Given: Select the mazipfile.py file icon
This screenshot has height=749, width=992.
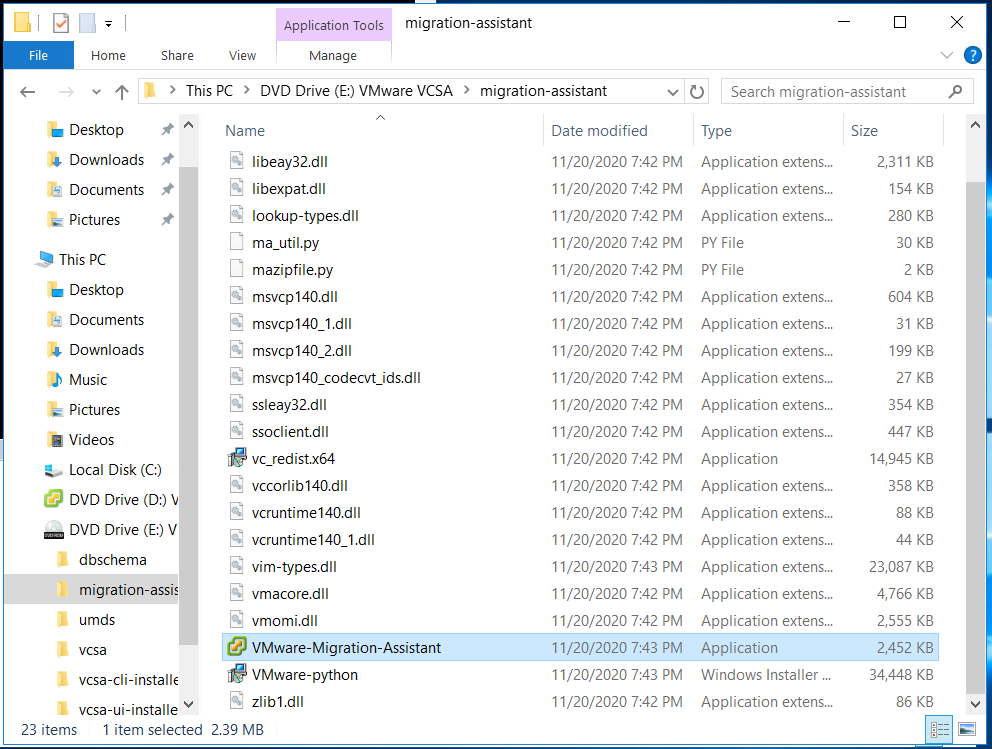Looking at the screenshot, I should coord(237,269).
